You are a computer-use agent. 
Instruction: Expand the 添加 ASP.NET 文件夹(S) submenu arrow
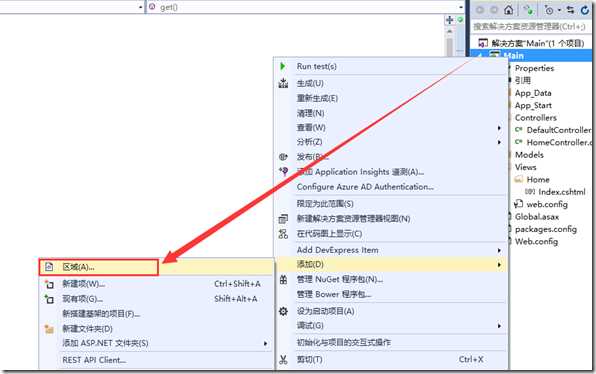coord(266,344)
